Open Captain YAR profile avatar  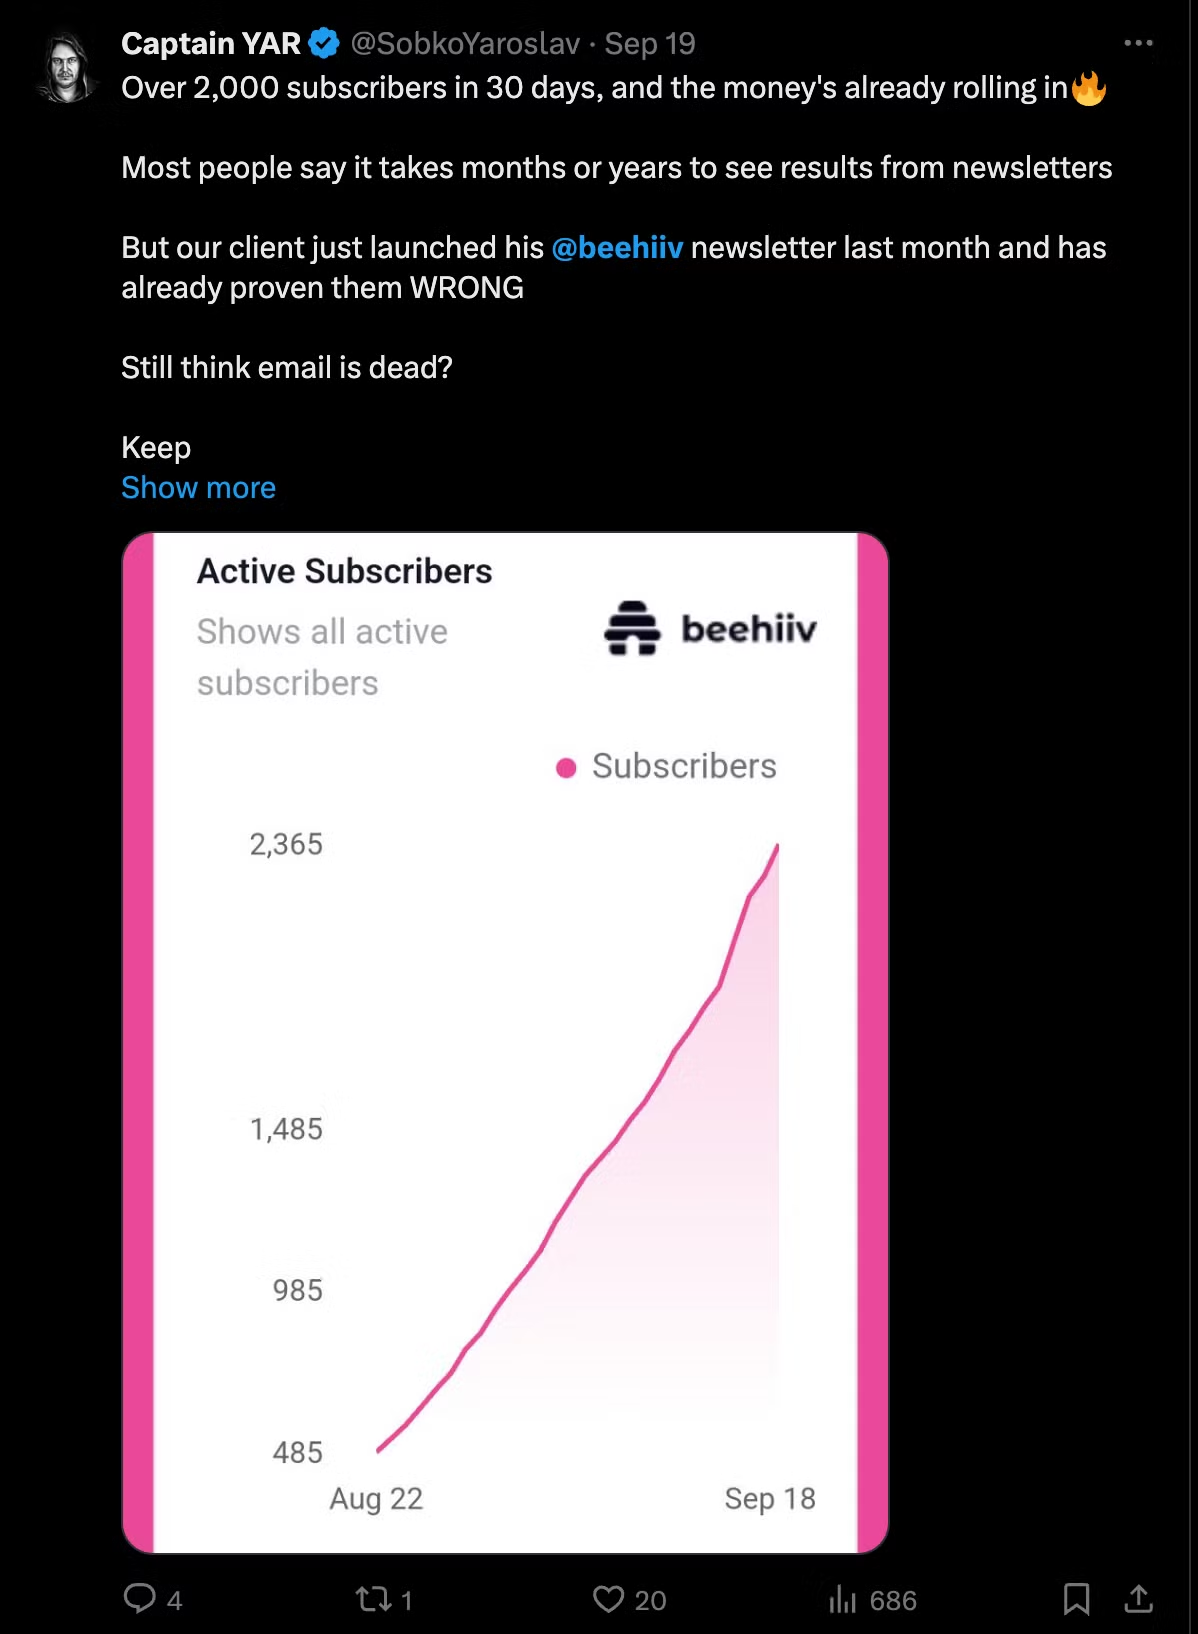tap(67, 68)
